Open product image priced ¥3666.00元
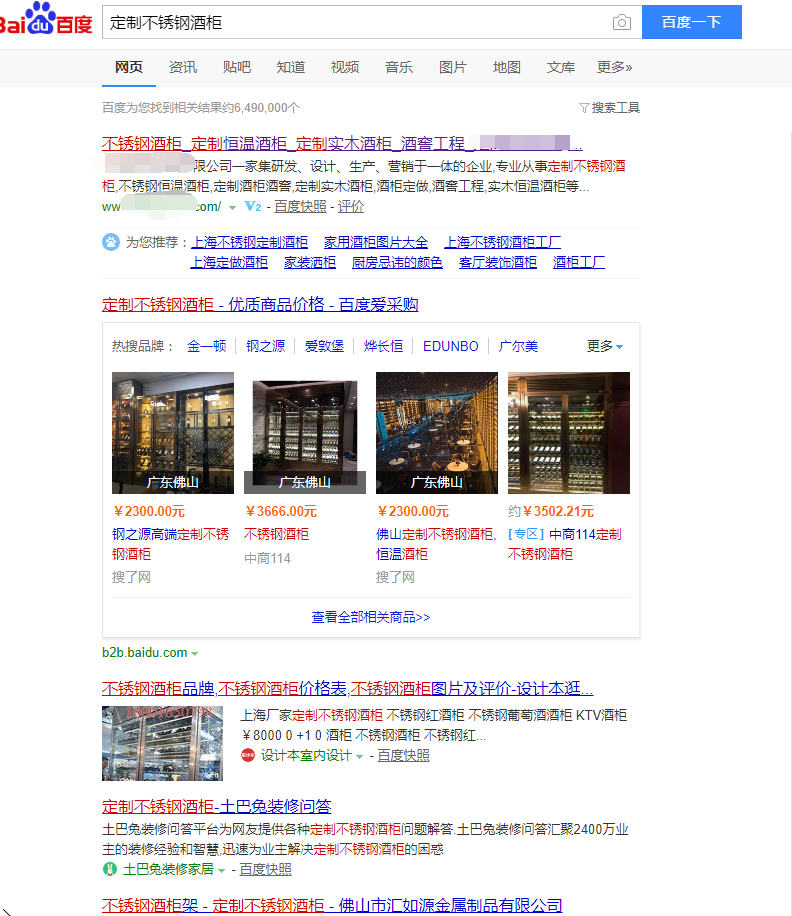The width and height of the screenshot is (792, 916). (305, 433)
